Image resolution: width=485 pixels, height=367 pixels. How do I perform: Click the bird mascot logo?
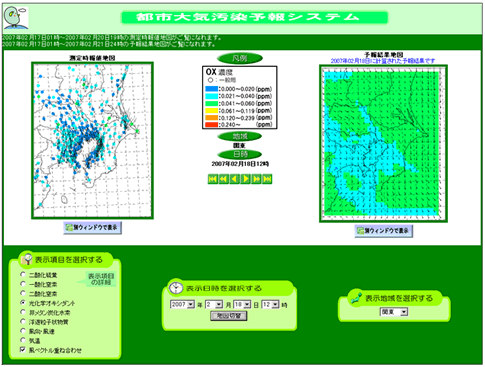coord(16,18)
